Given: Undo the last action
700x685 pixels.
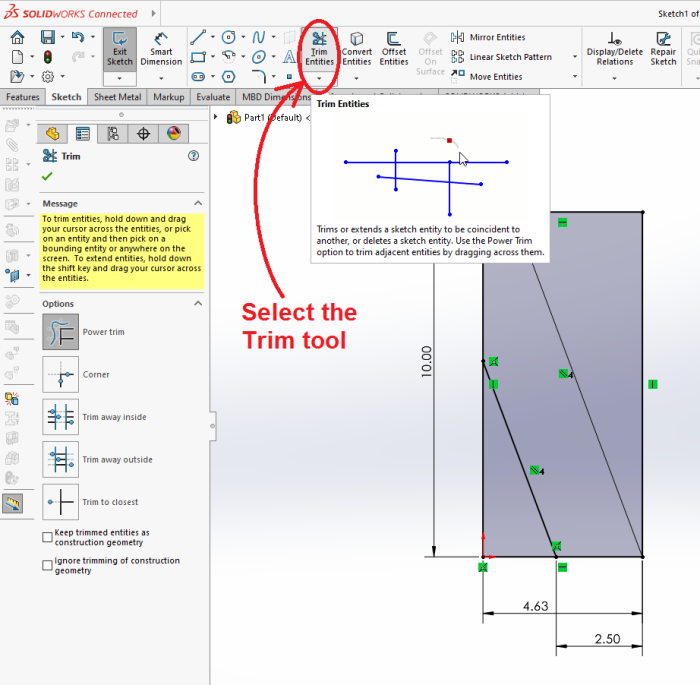Looking at the screenshot, I should pyautogui.click(x=78, y=37).
